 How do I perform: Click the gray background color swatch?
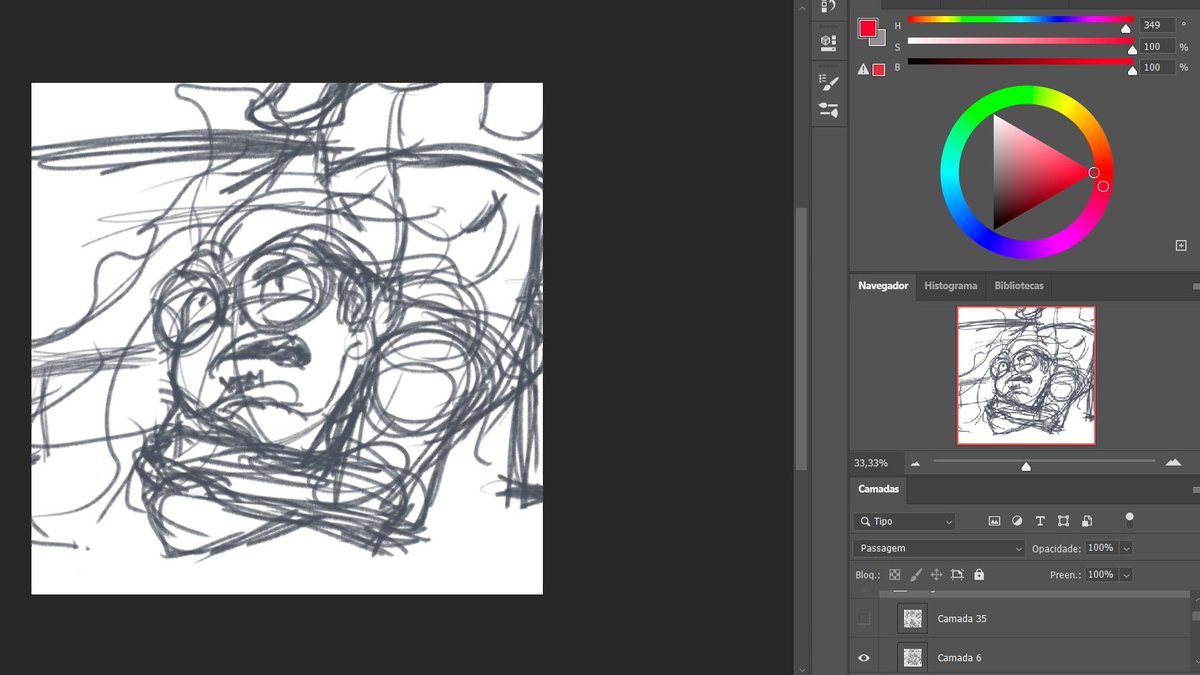pyautogui.click(x=880, y=40)
